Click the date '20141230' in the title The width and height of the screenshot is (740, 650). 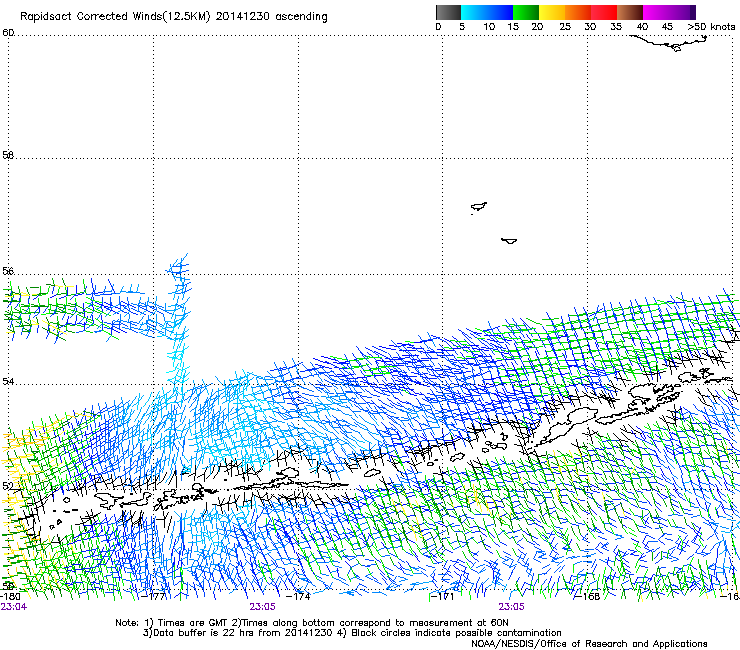click(x=242, y=16)
